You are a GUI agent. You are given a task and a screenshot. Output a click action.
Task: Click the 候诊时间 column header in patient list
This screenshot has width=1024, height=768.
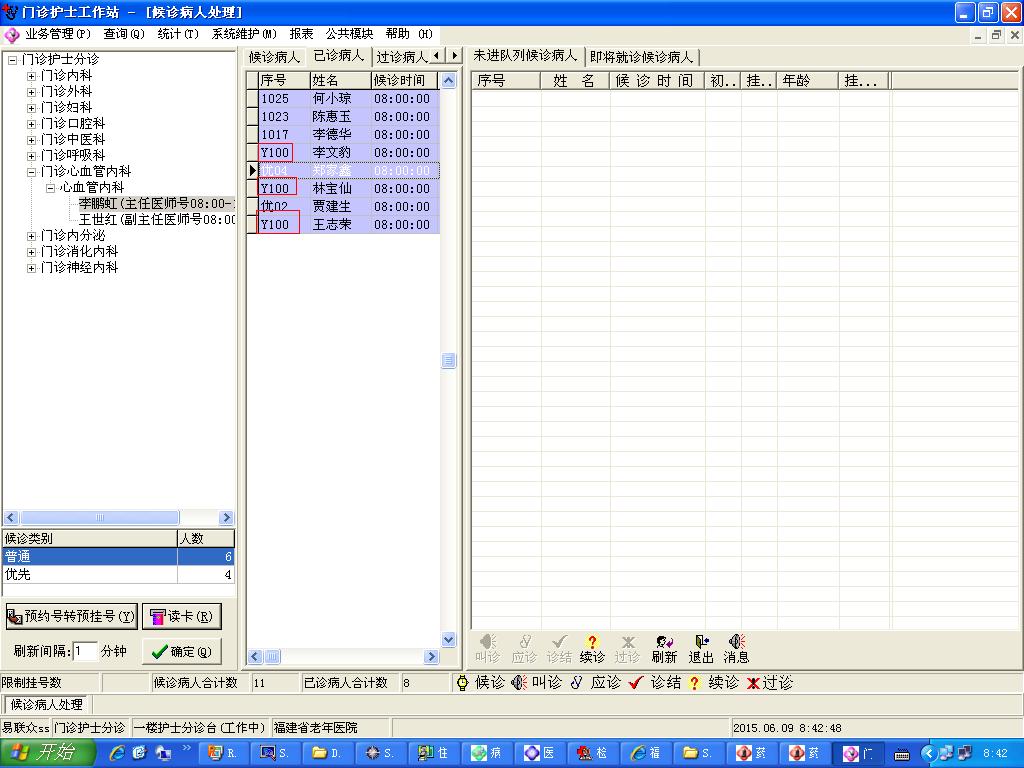404,80
